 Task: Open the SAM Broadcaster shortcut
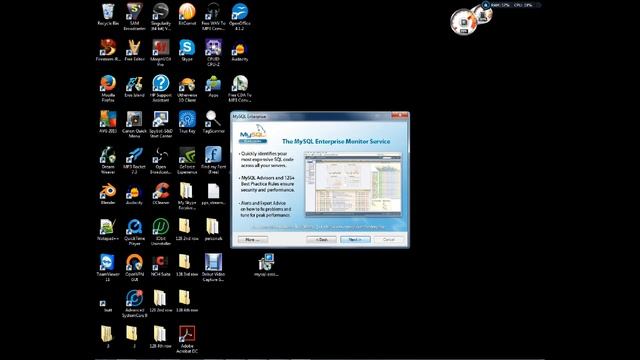pos(134,16)
